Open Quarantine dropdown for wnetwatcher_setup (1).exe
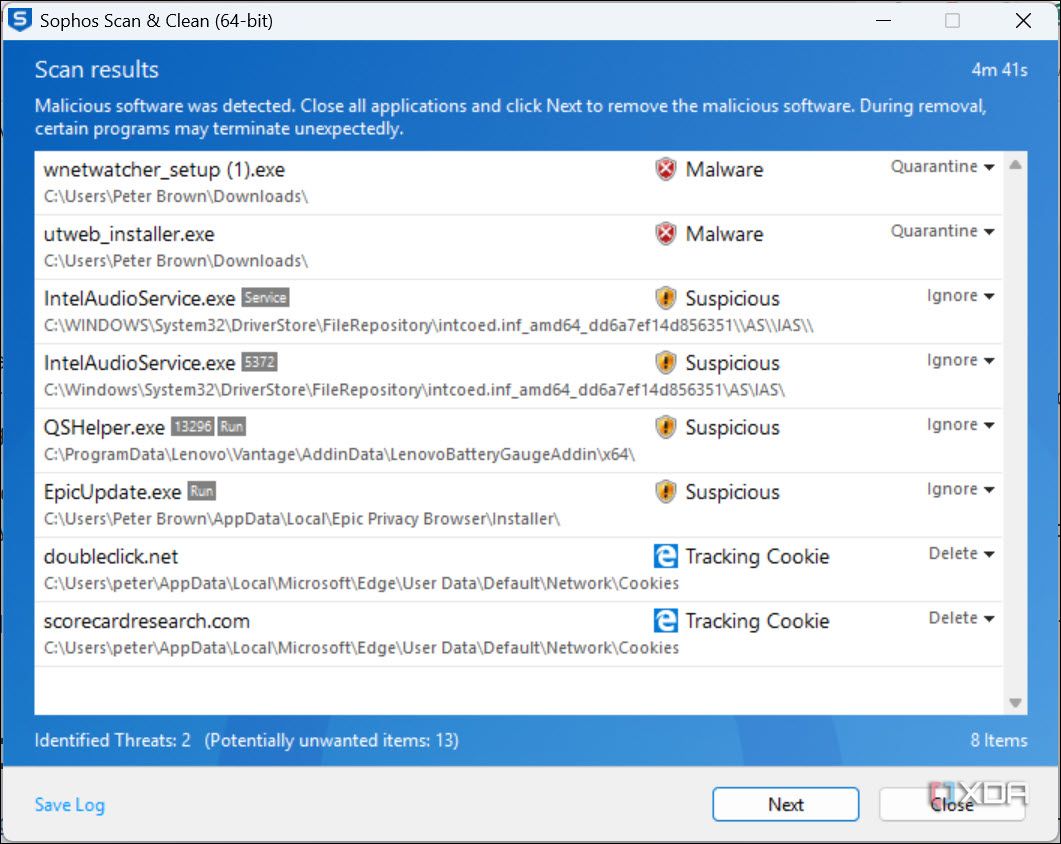Screen dimensions: 1061x844 point(942,166)
